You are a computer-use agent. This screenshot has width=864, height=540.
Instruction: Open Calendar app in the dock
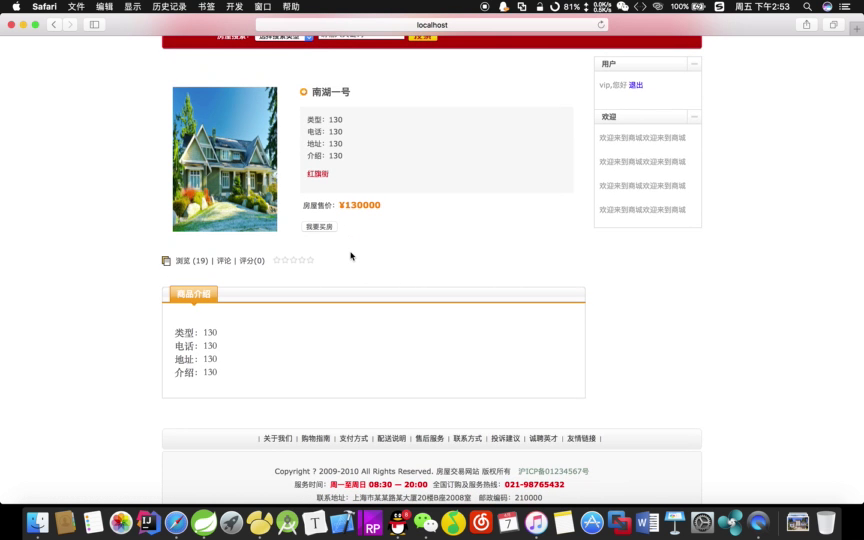(x=509, y=522)
